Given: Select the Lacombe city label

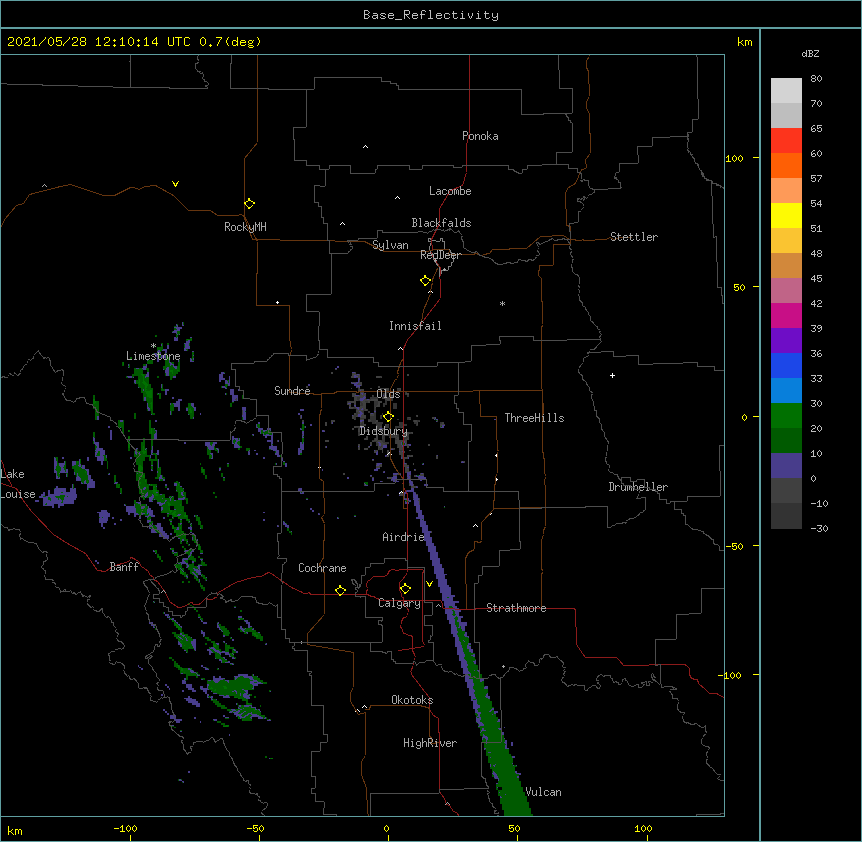Looking at the screenshot, I should 450,191.
